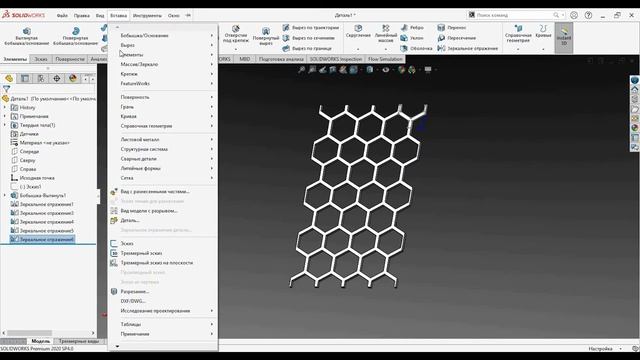The height and width of the screenshot is (360, 640).
Task: Open the Файл menu
Action: [x=62, y=16]
